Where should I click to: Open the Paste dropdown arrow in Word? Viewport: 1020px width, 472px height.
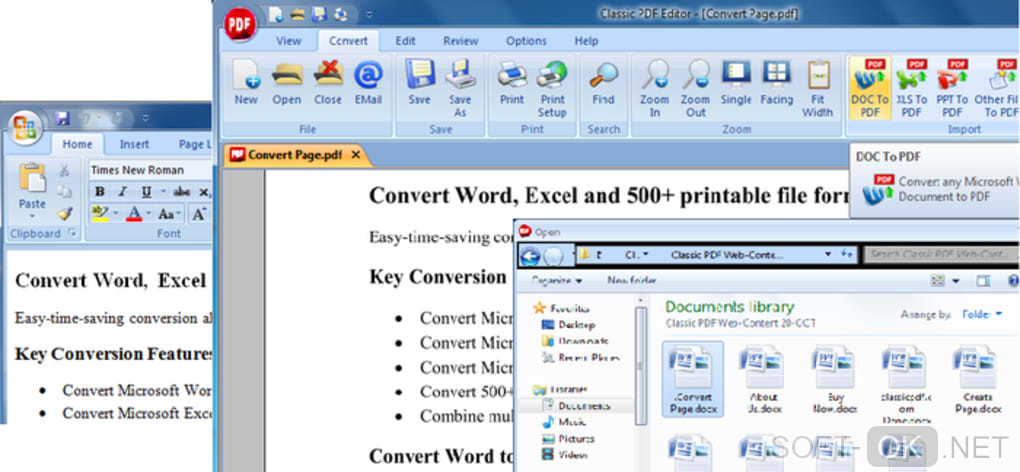coord(32,215)
